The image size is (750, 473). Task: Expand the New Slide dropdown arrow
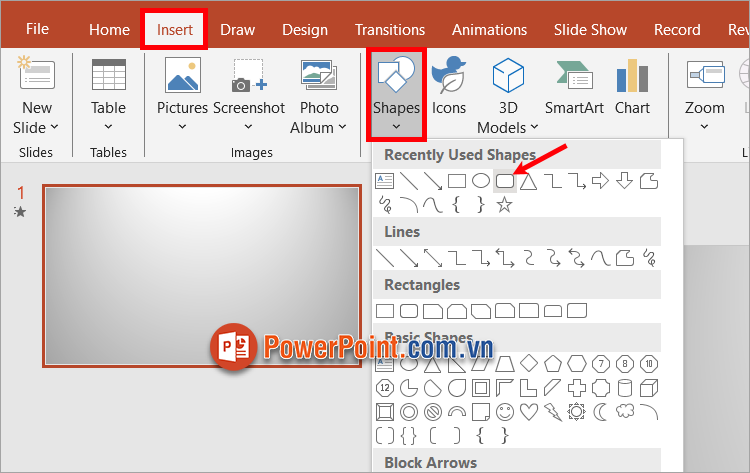[x=54, y=128]
